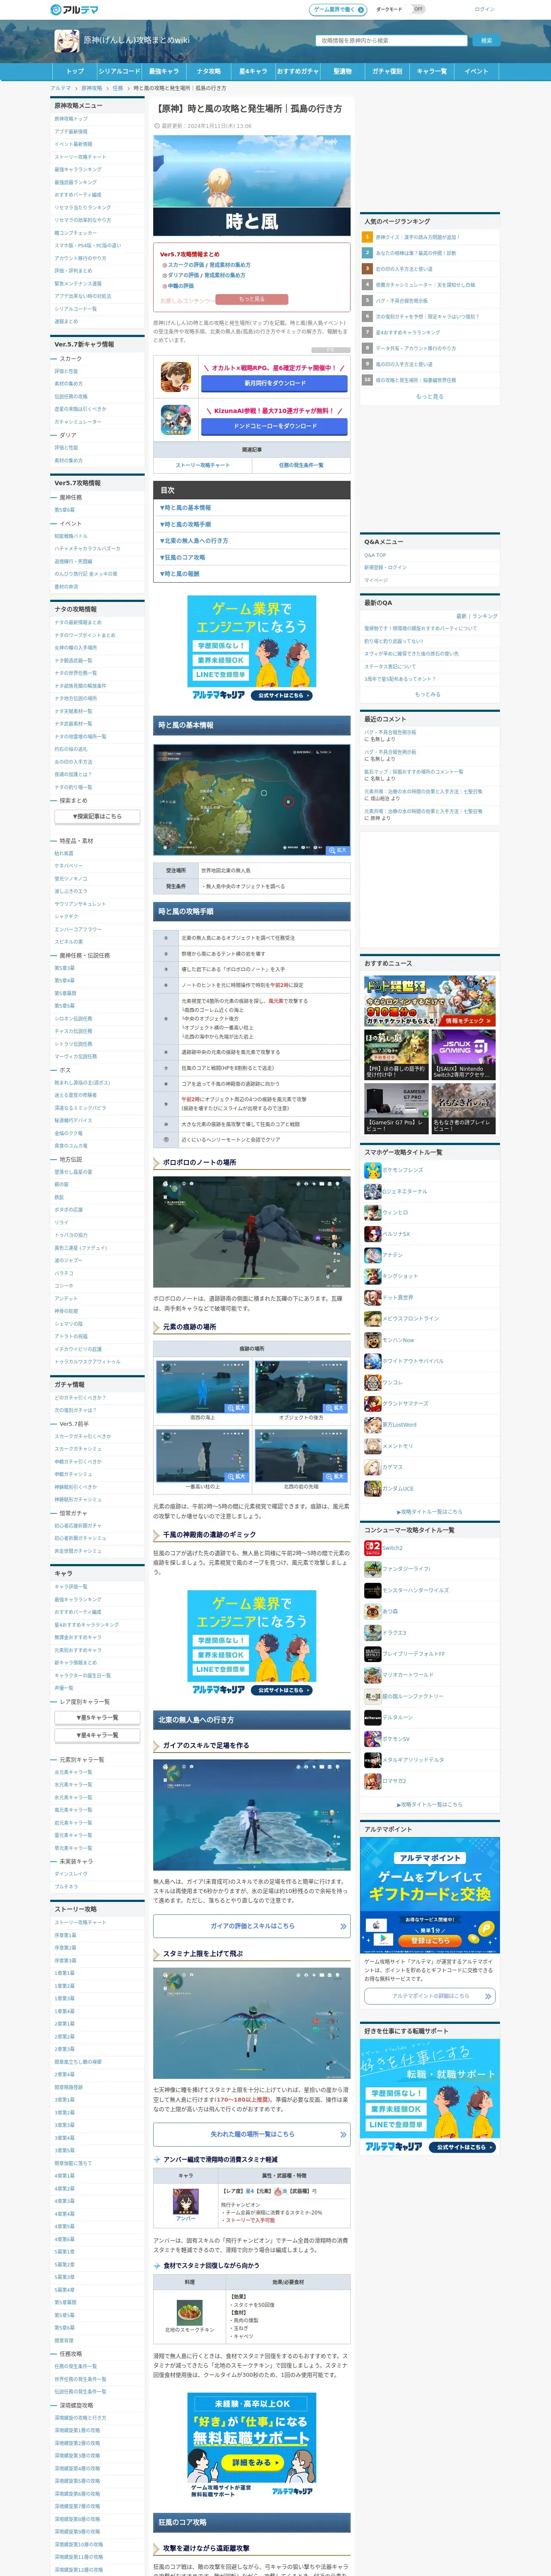Open ガイアの評価とスキルはこちら link
This screenshot has width=551, height=2576.
tap(252, 1925)
